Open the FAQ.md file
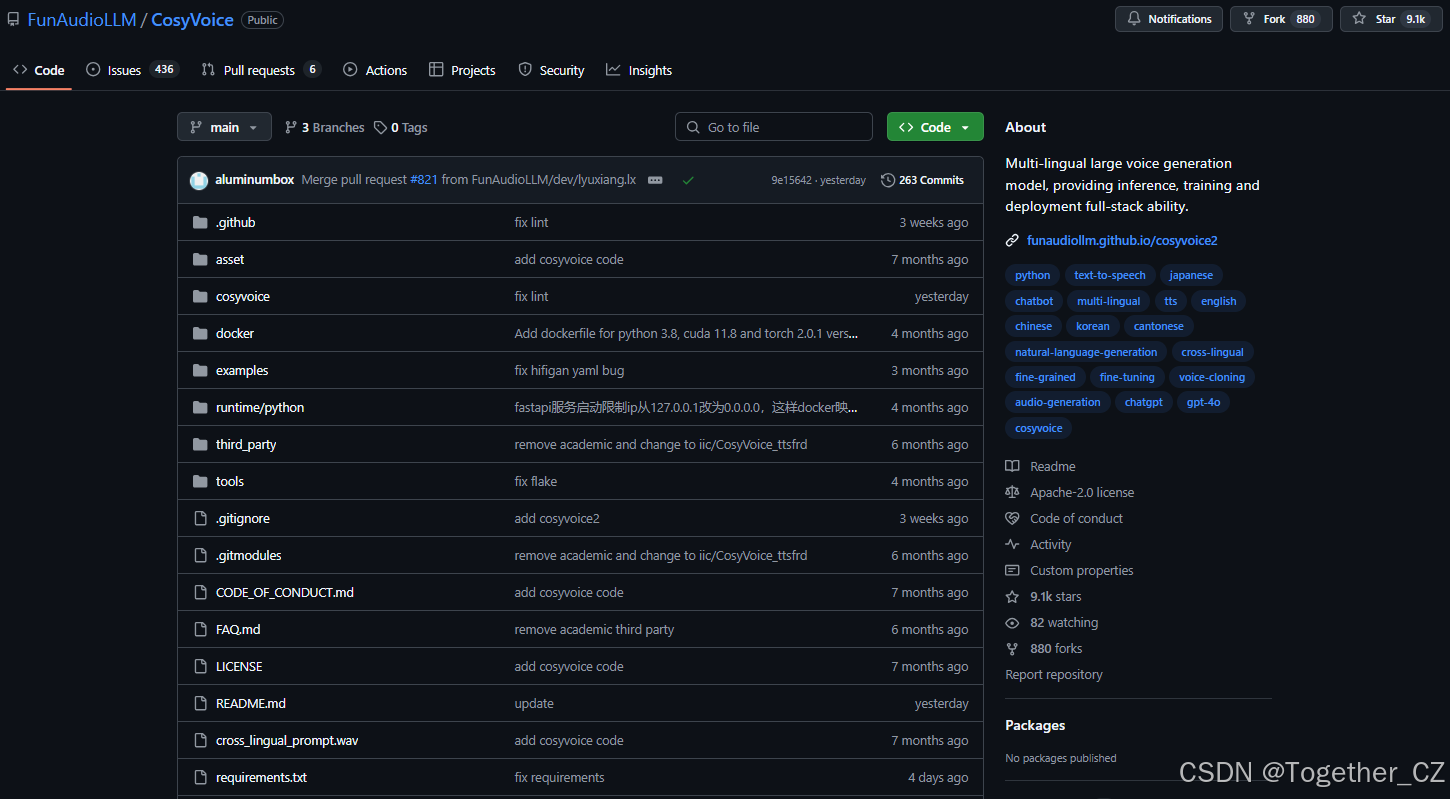 tap(238, 629)
